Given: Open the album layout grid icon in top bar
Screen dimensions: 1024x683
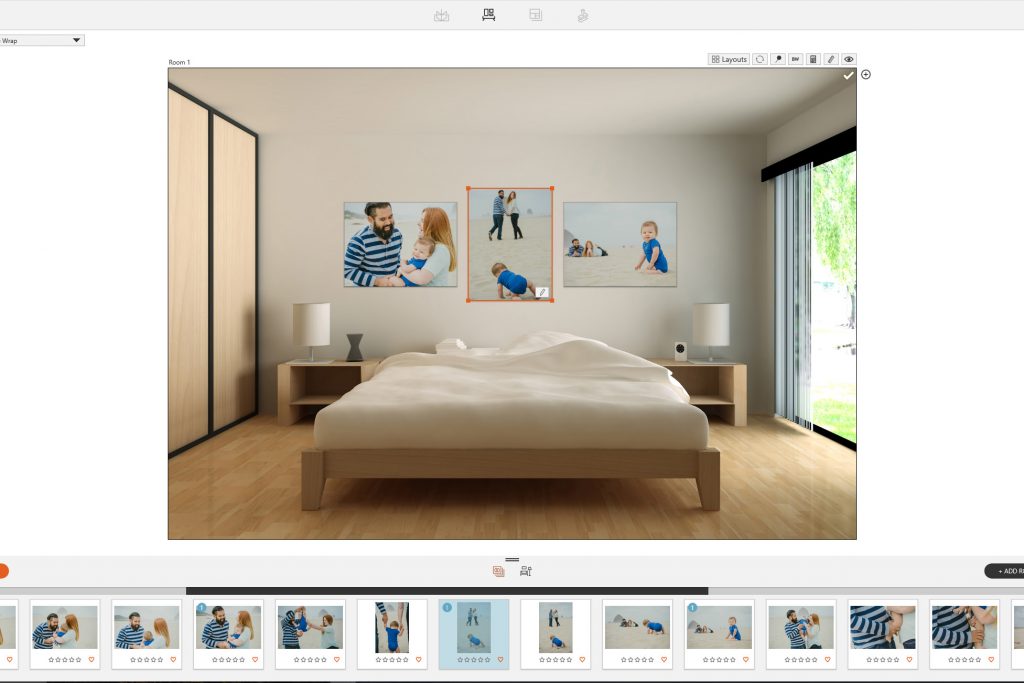Looking at the screenshot, I should click(x=536, y=14).
